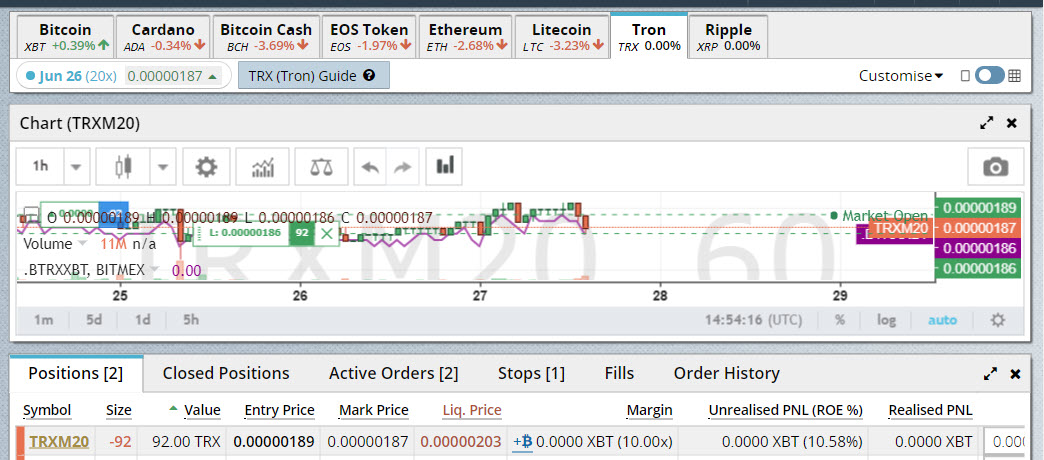Cancel the limit order on chart
The height and width of the screenshot is (460, 1044).
[x=326, y=233]
